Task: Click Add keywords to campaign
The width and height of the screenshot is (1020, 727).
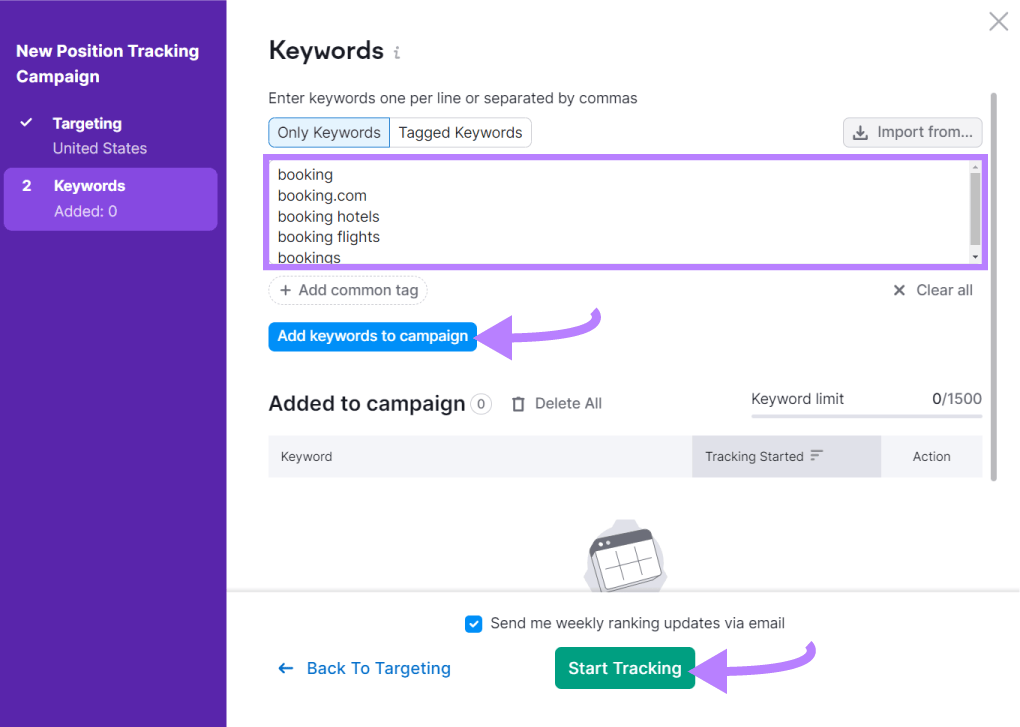Action: (372, 336)
